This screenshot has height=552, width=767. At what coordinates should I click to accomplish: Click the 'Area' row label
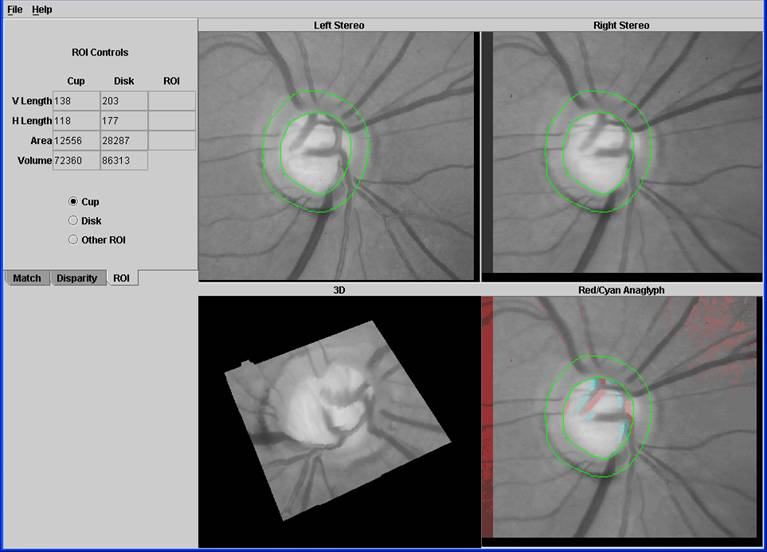click(x=41, y=141)
